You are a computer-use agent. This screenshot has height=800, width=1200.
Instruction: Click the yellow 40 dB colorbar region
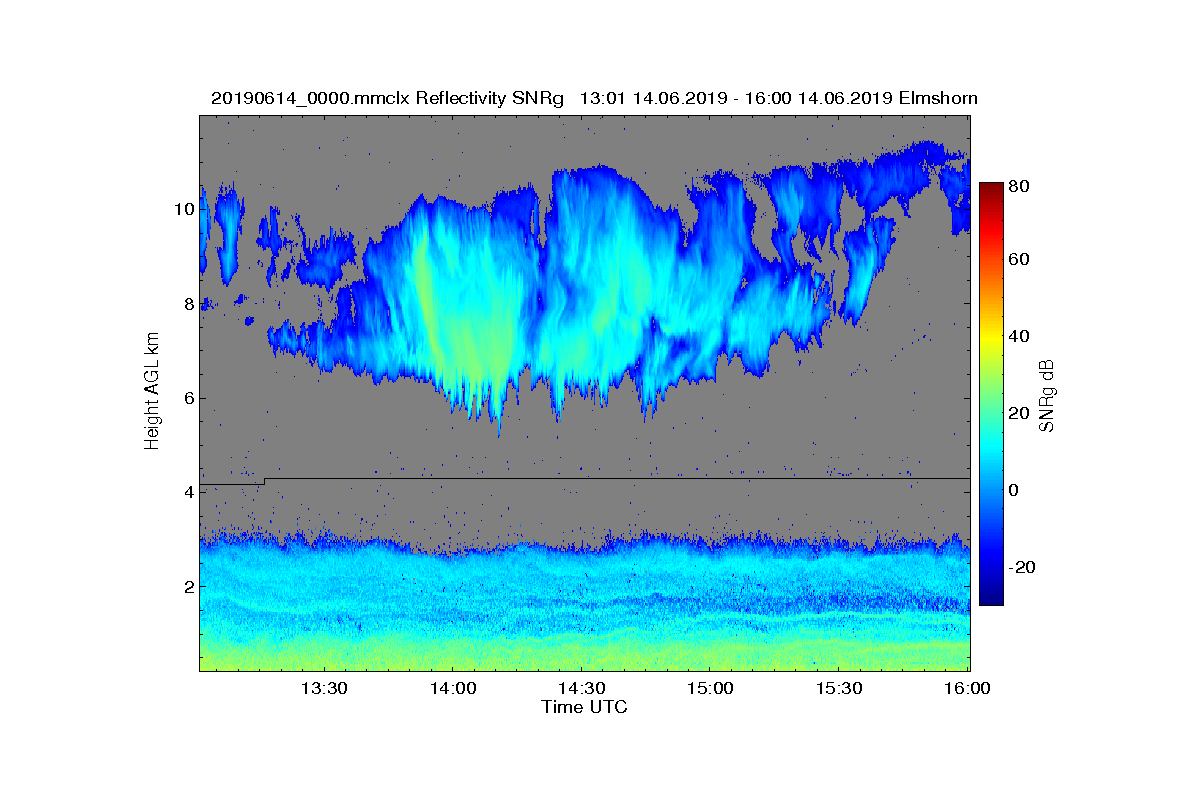991,336
